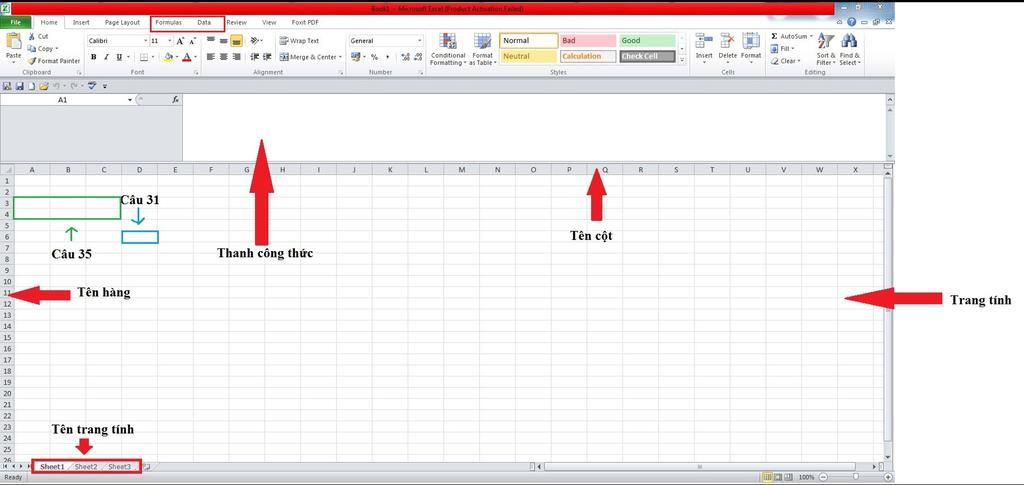Activate the Format Painter brush

tap(54, 61)
